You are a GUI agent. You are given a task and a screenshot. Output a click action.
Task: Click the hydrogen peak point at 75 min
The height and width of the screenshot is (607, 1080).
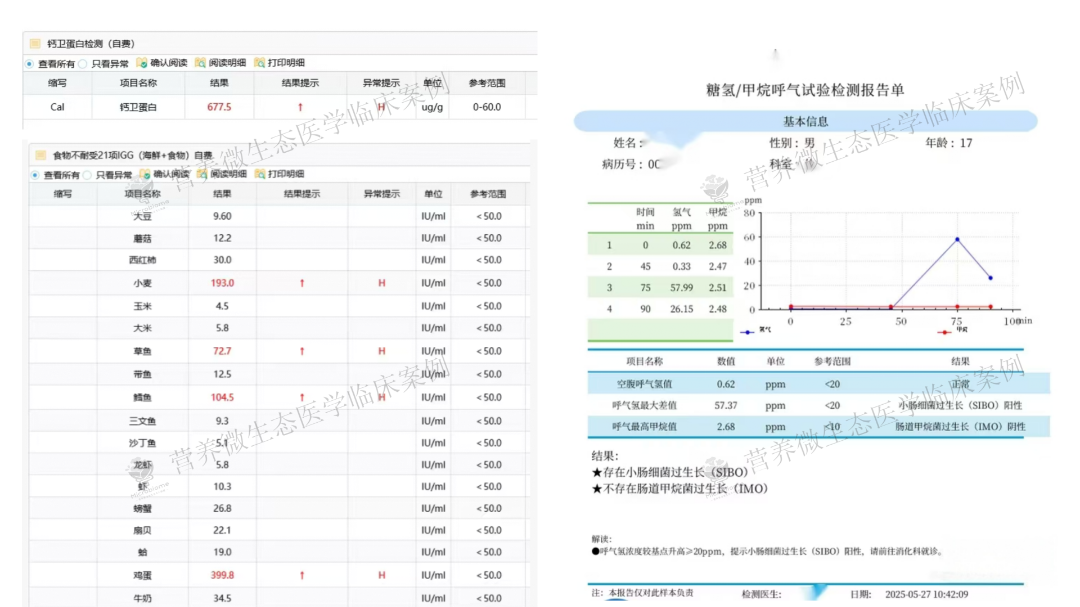[x=957, y=240]
